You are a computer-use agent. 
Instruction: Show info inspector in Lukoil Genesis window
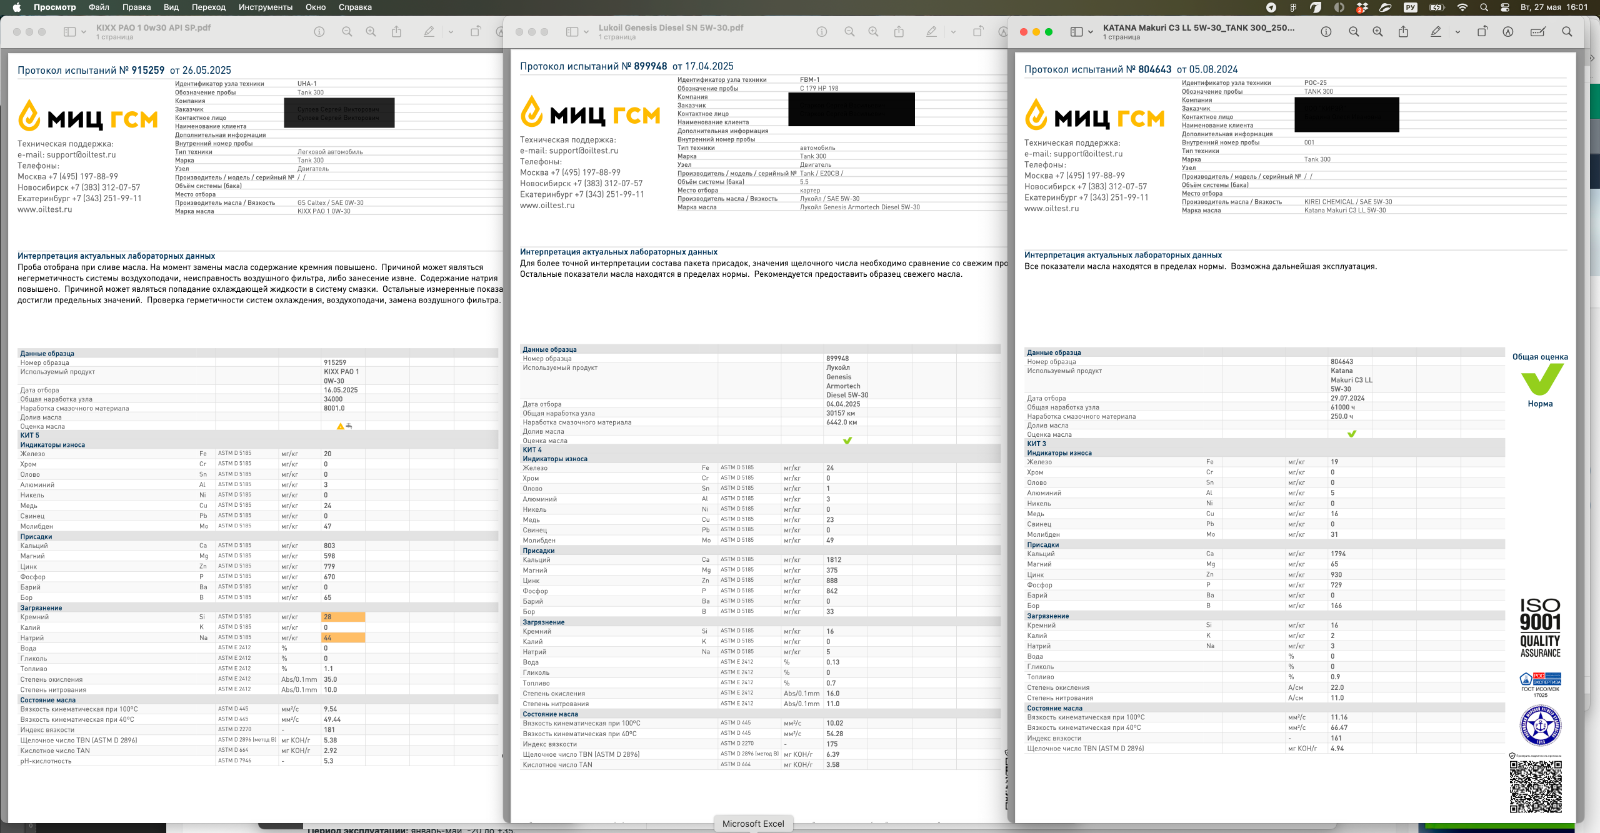(822, 32)
